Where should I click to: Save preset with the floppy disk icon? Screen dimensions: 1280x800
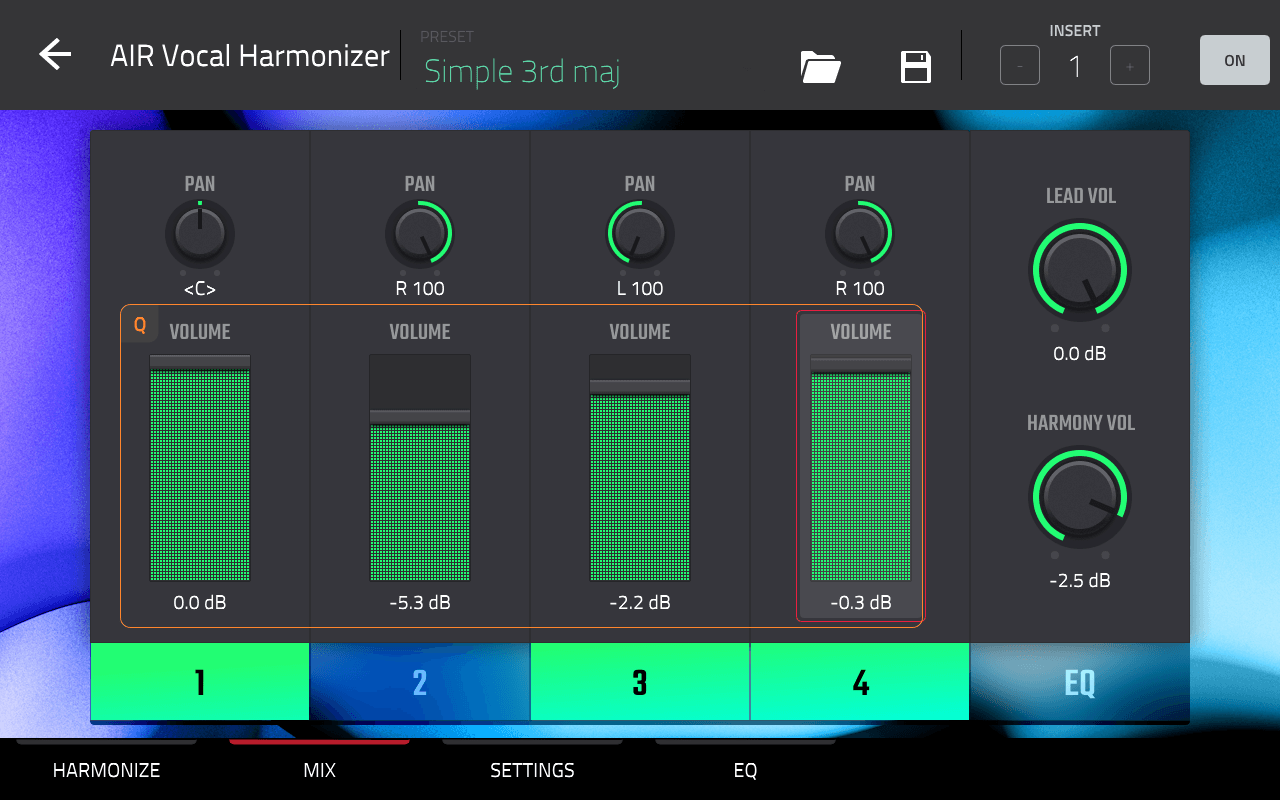[x=916, y=67]
